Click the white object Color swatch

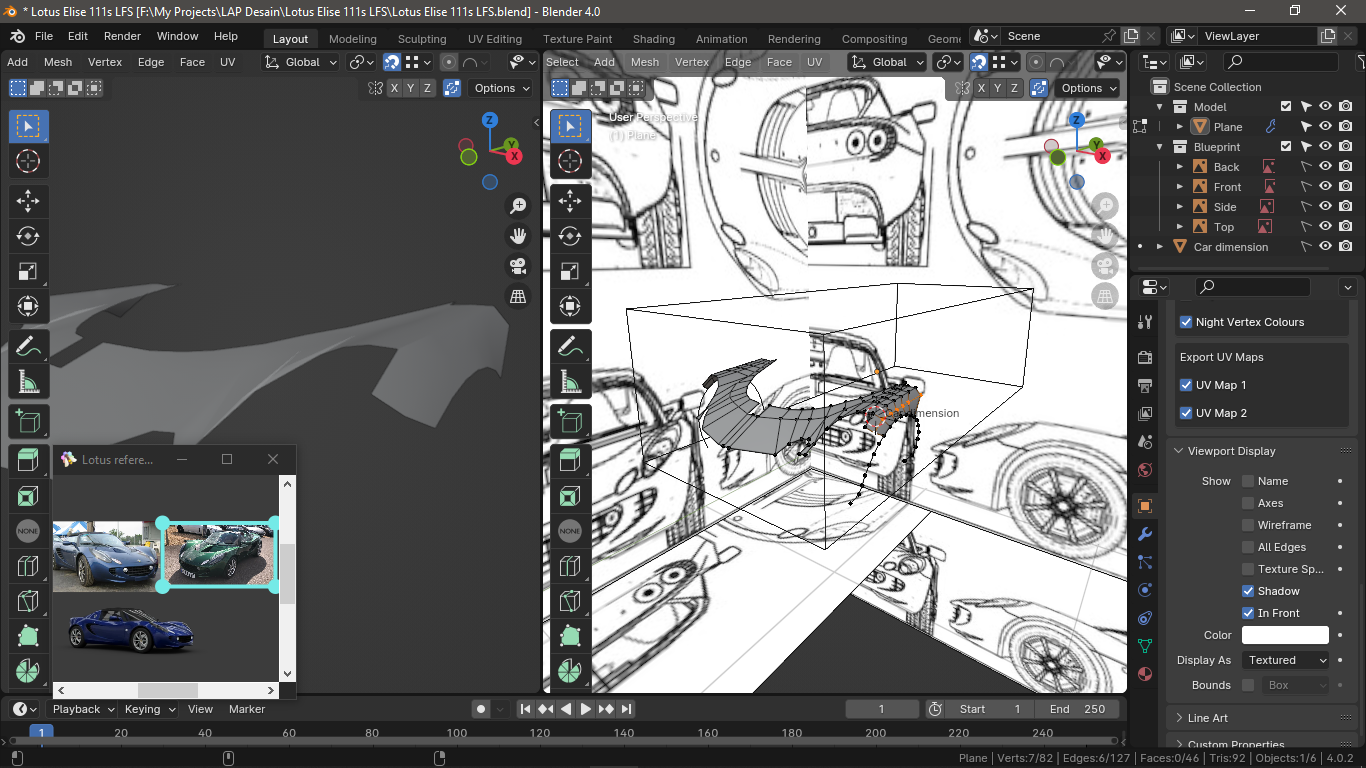(1285, 635)
